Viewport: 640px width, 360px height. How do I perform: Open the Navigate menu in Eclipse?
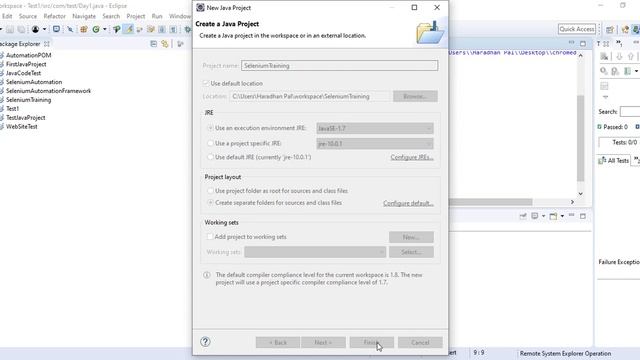coord(84,16)
